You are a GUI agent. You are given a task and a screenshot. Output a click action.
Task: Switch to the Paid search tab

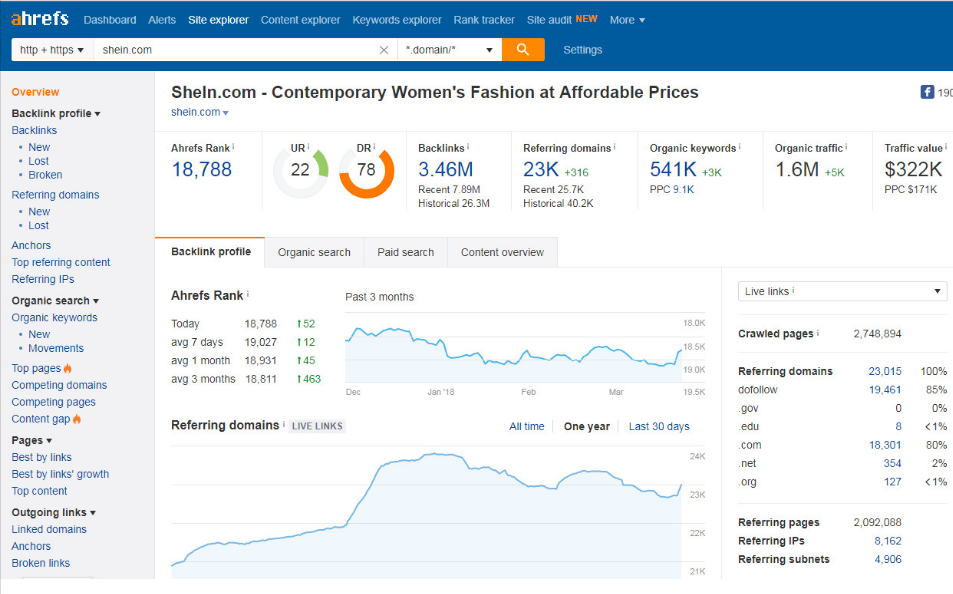point(405,252)
